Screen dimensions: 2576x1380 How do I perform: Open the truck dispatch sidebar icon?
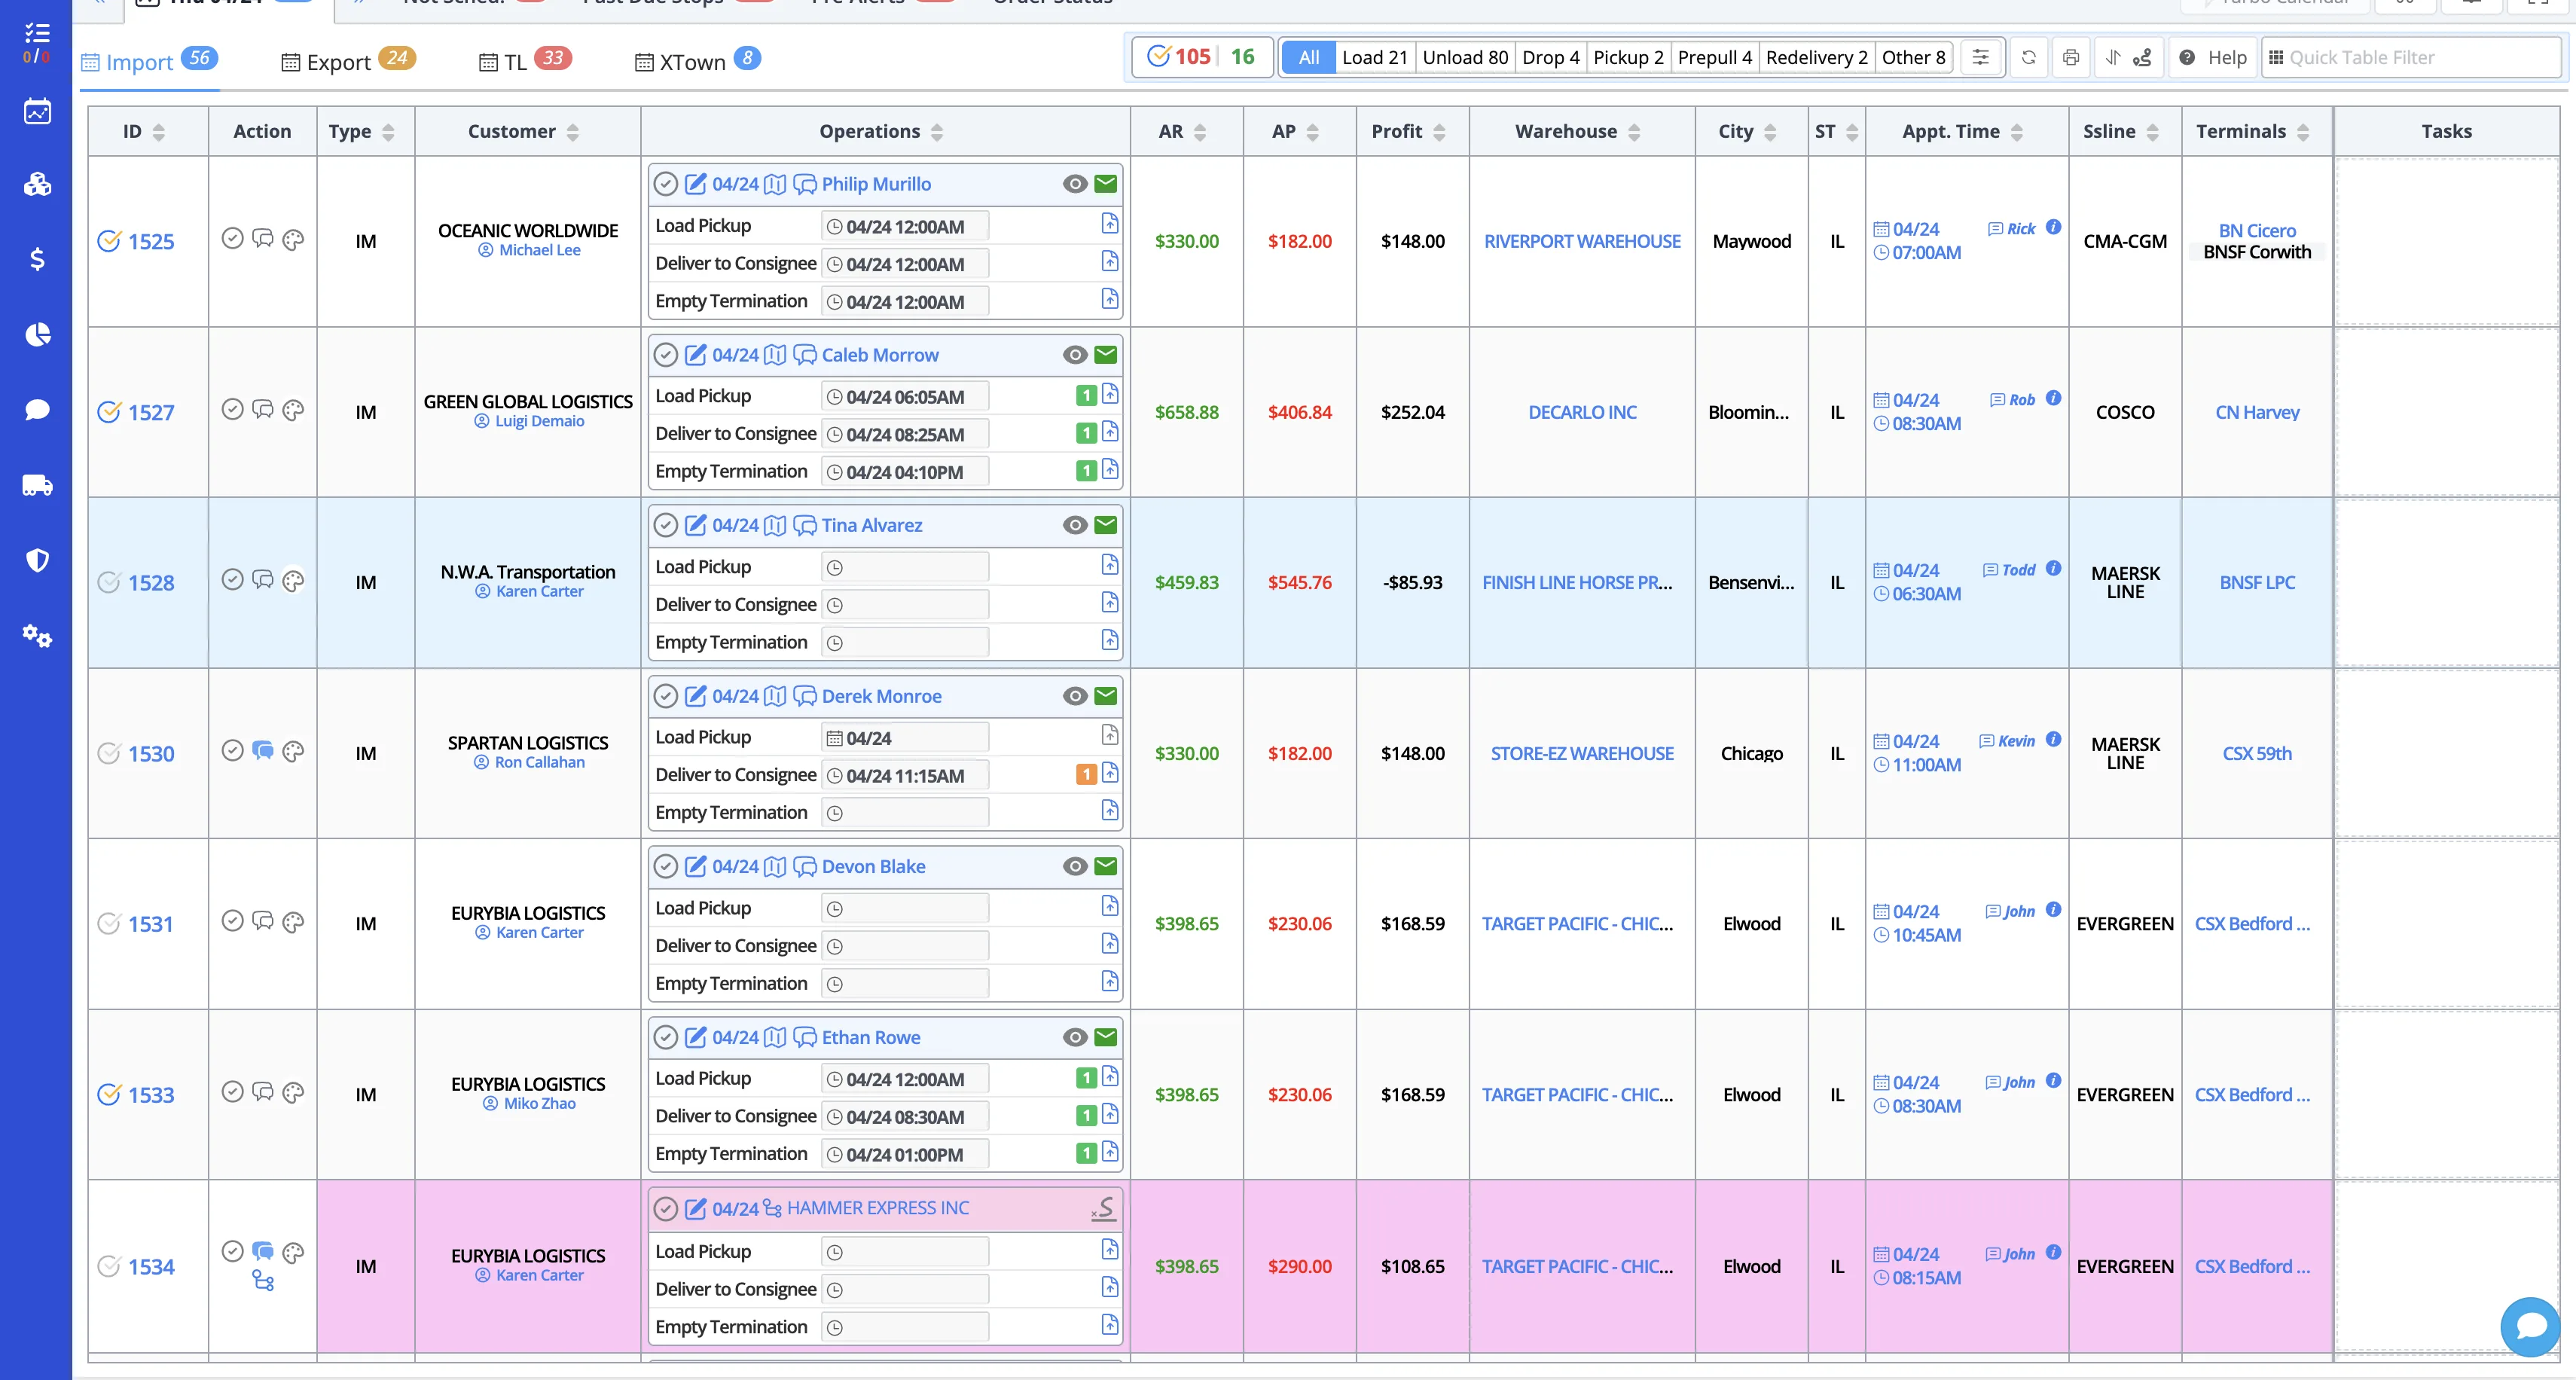tap(37, 486)
